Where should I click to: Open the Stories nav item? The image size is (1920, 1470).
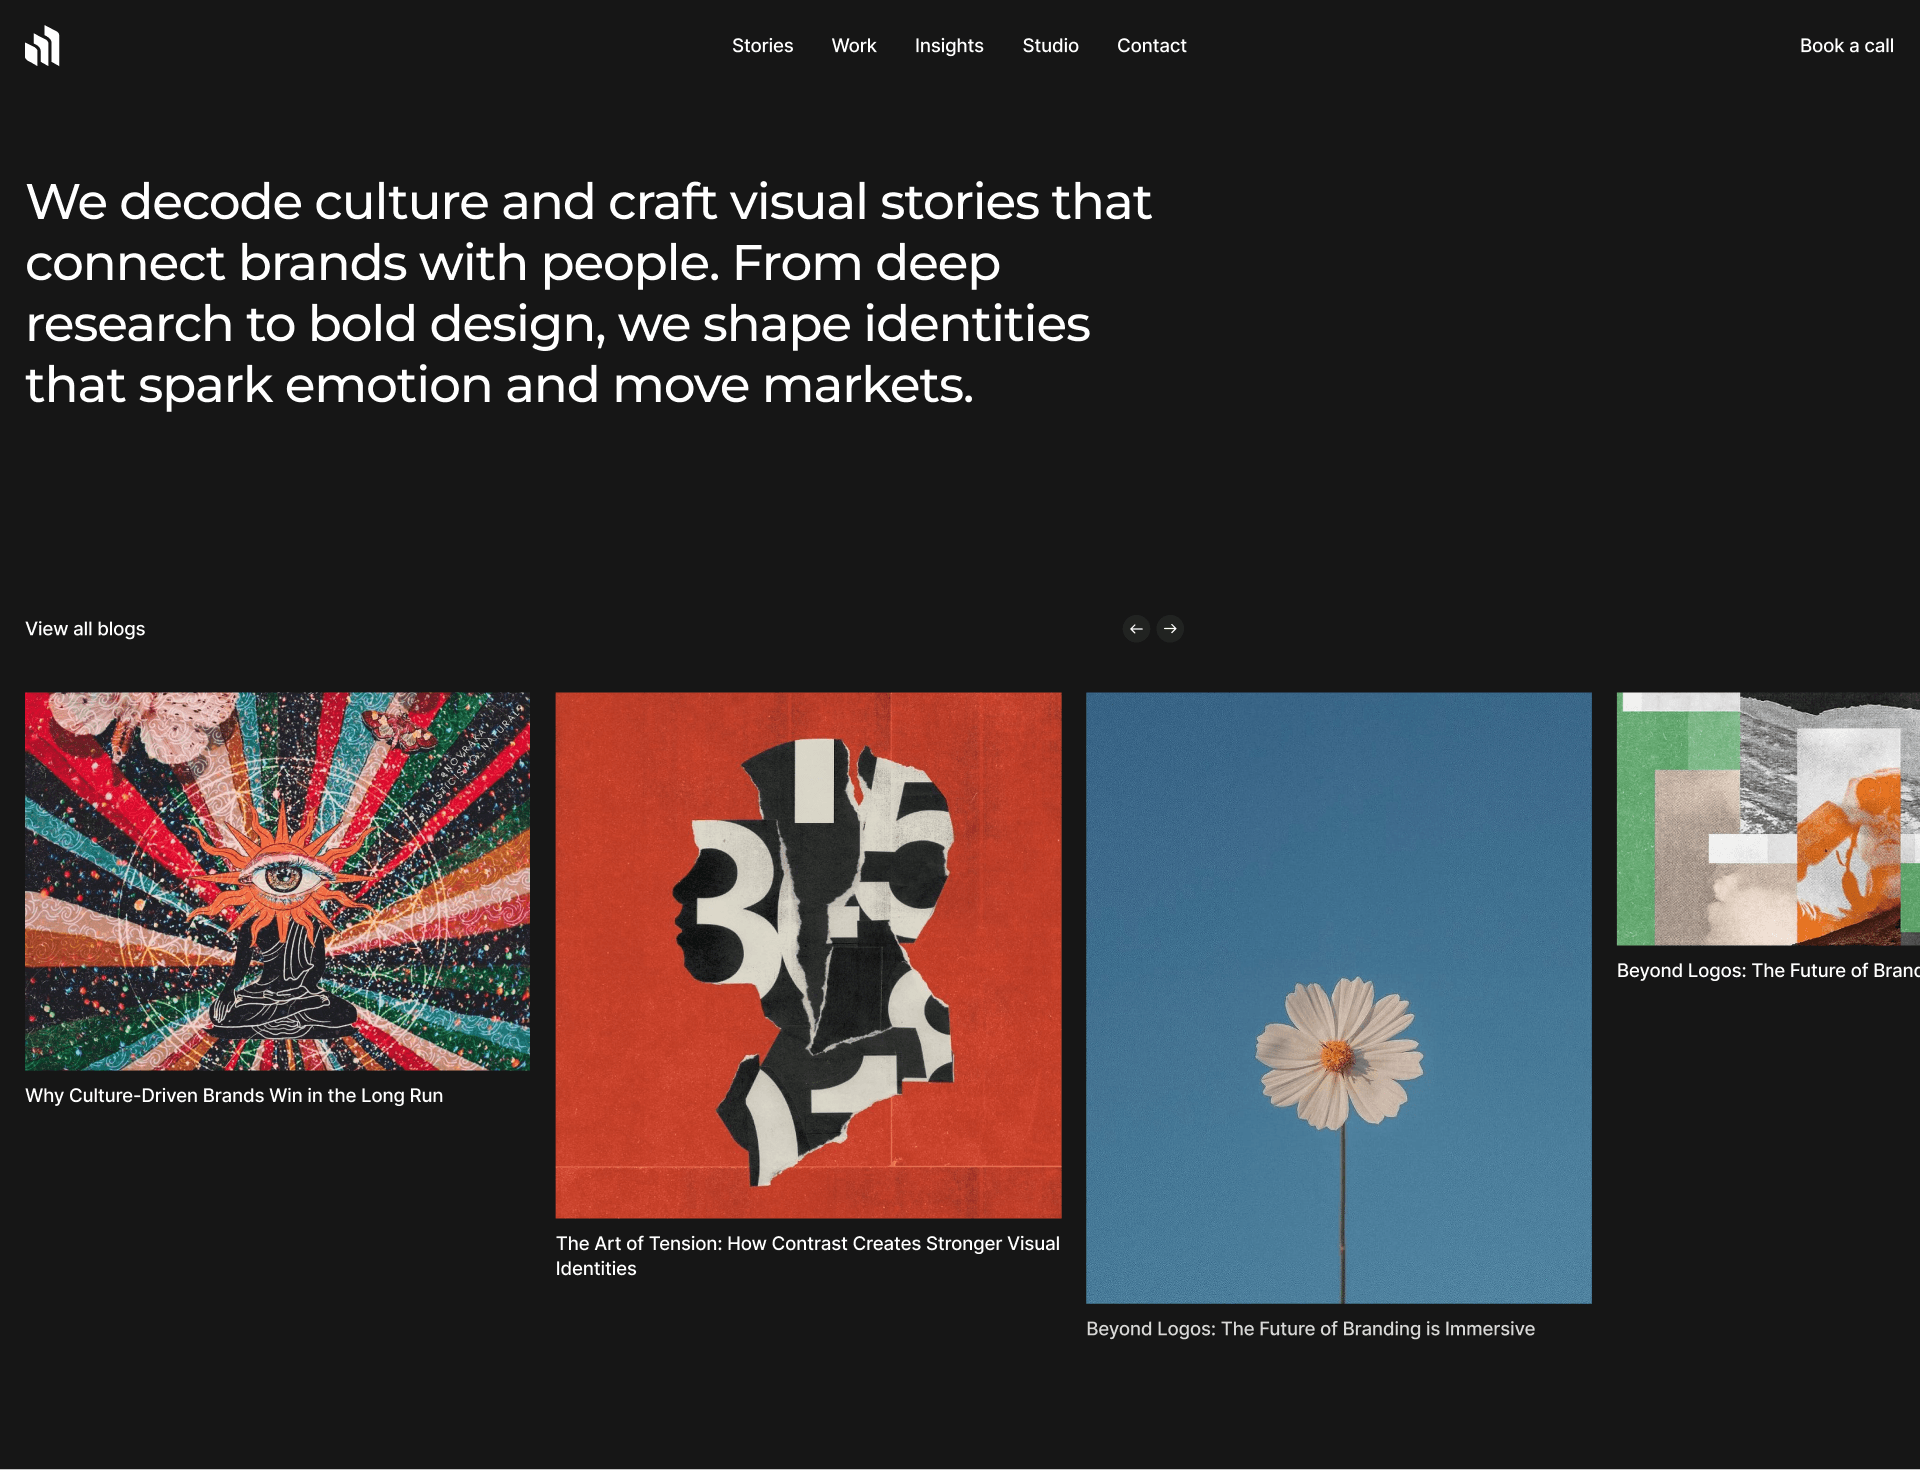[x=762, y=46]
